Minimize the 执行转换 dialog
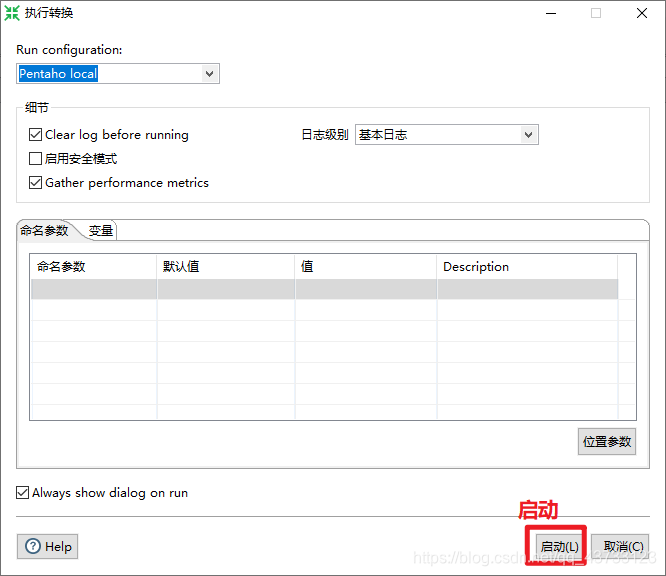The height and width of the screenshot is (576, 666). tap(551, 13)
